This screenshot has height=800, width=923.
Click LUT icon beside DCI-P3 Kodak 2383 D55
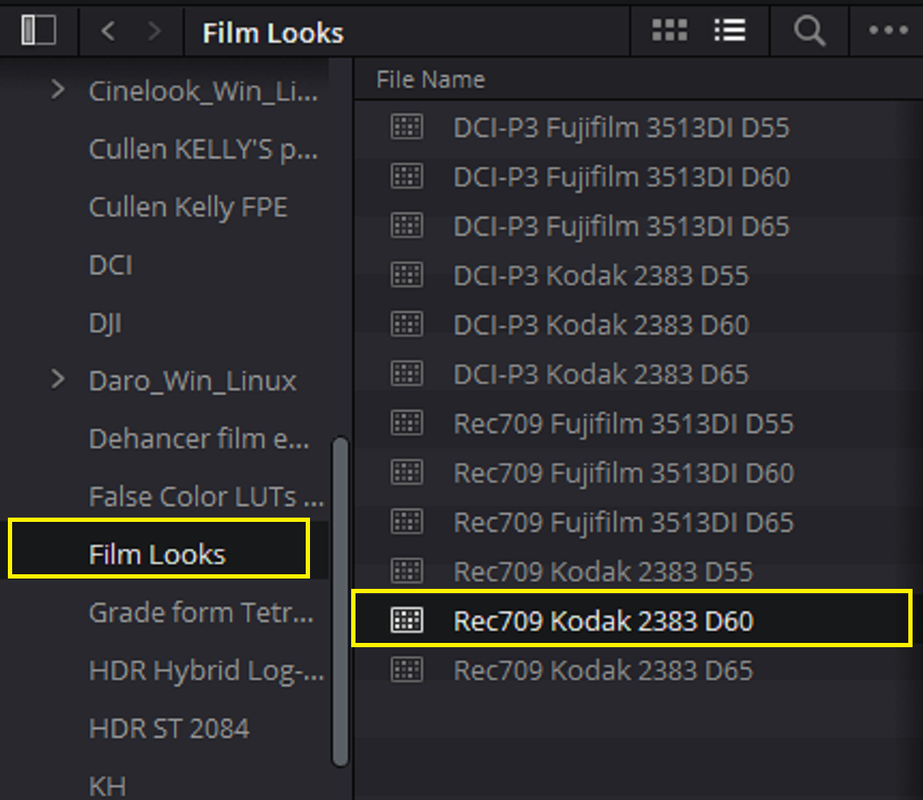(407, 275)
